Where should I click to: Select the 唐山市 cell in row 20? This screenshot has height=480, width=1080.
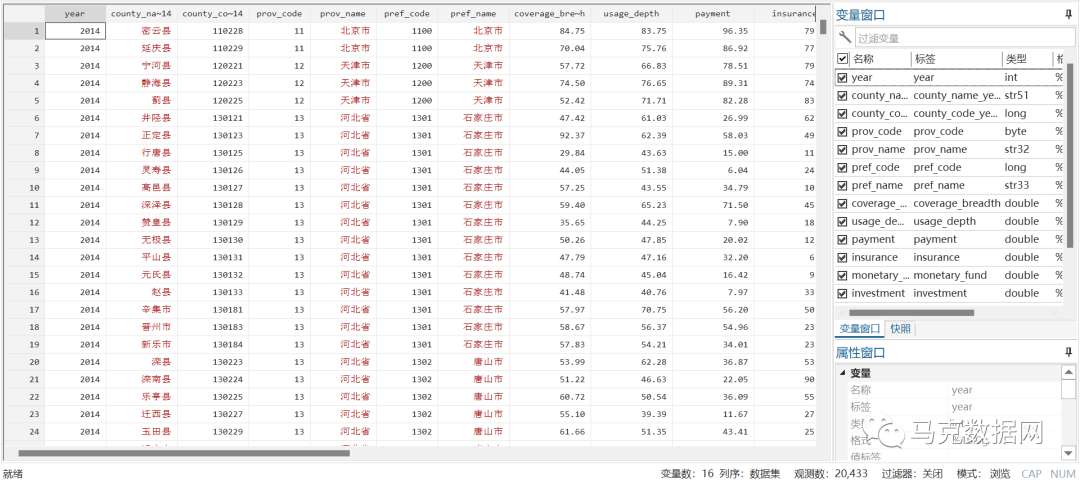(473, 362)
